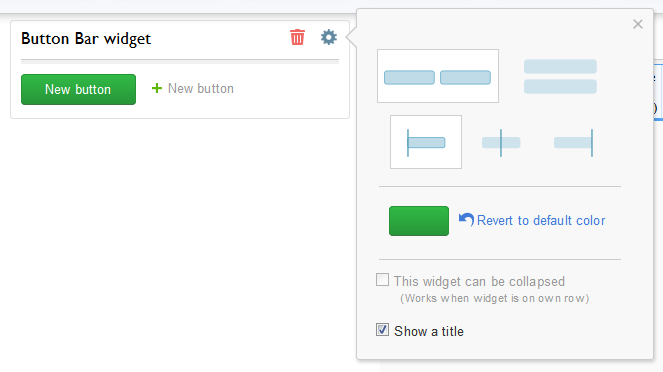Set button alignment to right
The width and height of the screenshot is (663, 372).
574,143
